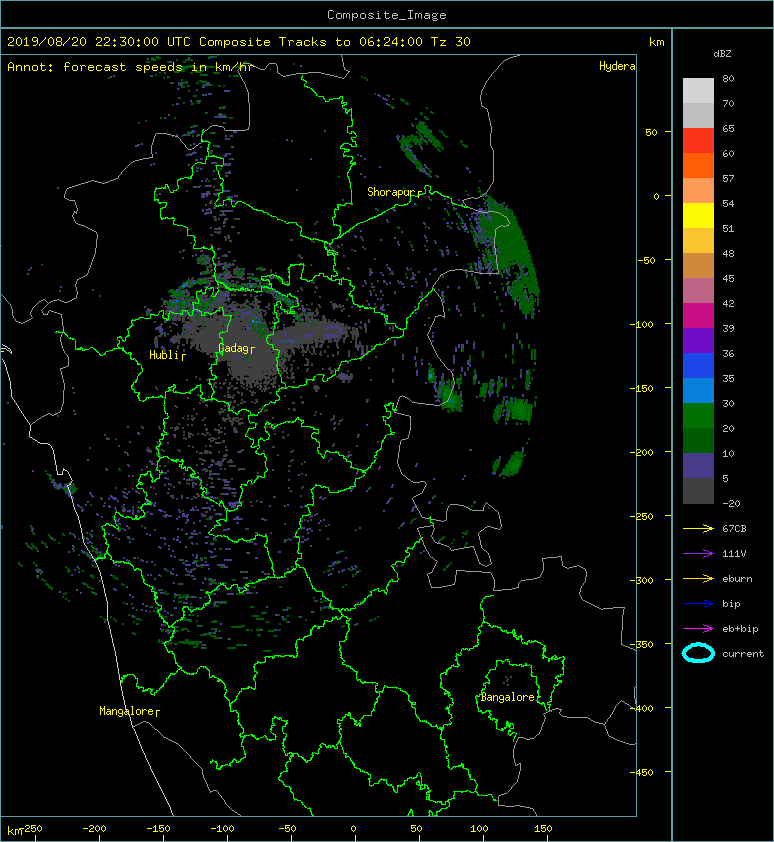
Task: Click the -450 tick on the vertical axis
Action: coord(641,772)
